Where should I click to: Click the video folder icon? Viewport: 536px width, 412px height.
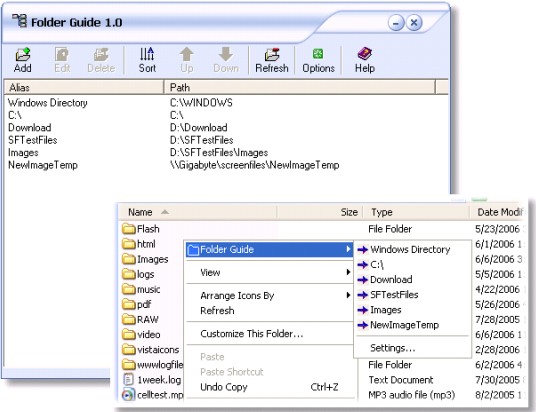[129, 334]
